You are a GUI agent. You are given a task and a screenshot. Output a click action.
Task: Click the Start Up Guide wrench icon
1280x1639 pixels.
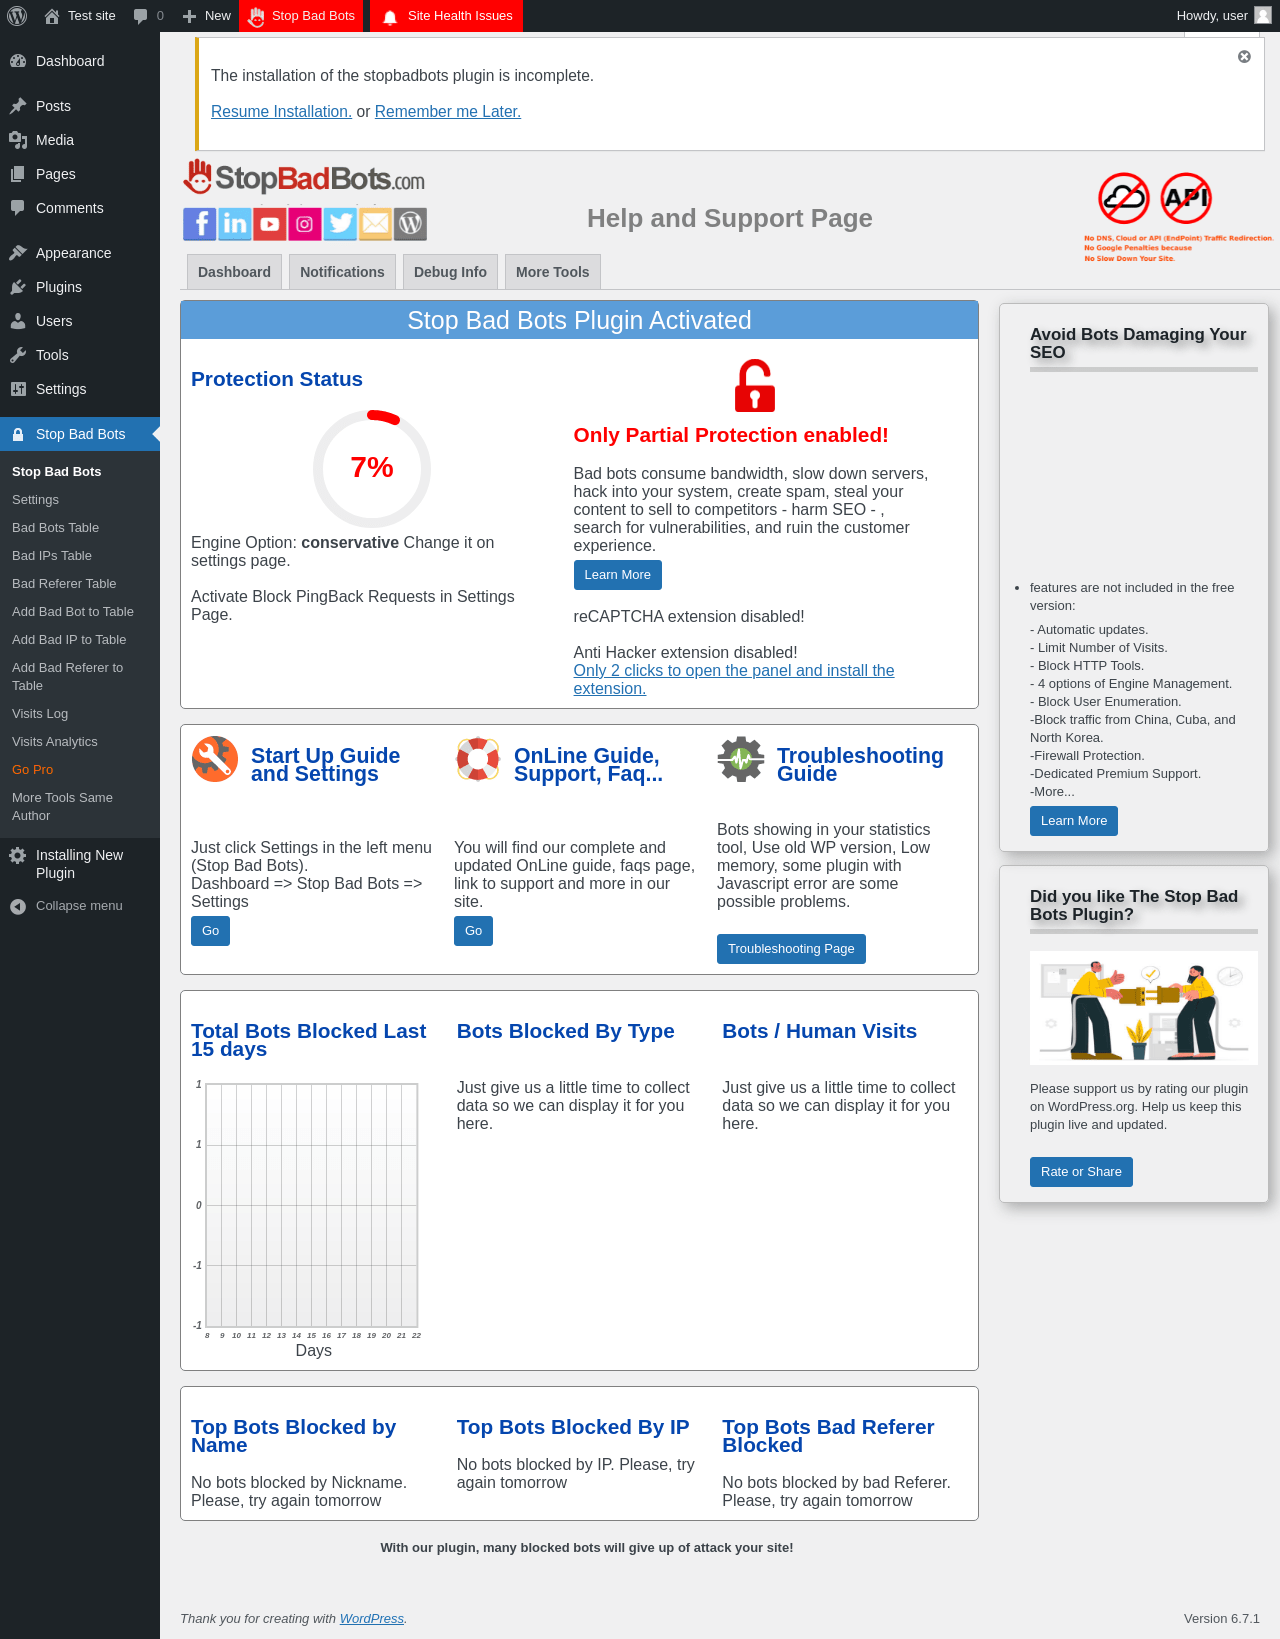pyautogui.click(x=215, y=759)
